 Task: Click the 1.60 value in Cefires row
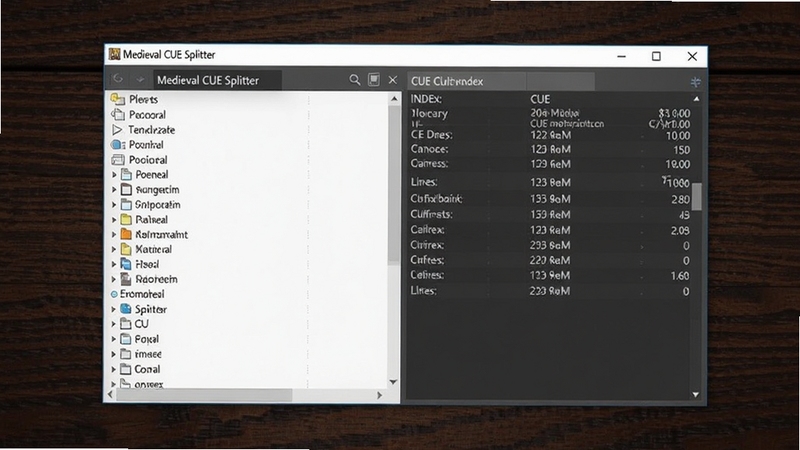coord(680,276)
